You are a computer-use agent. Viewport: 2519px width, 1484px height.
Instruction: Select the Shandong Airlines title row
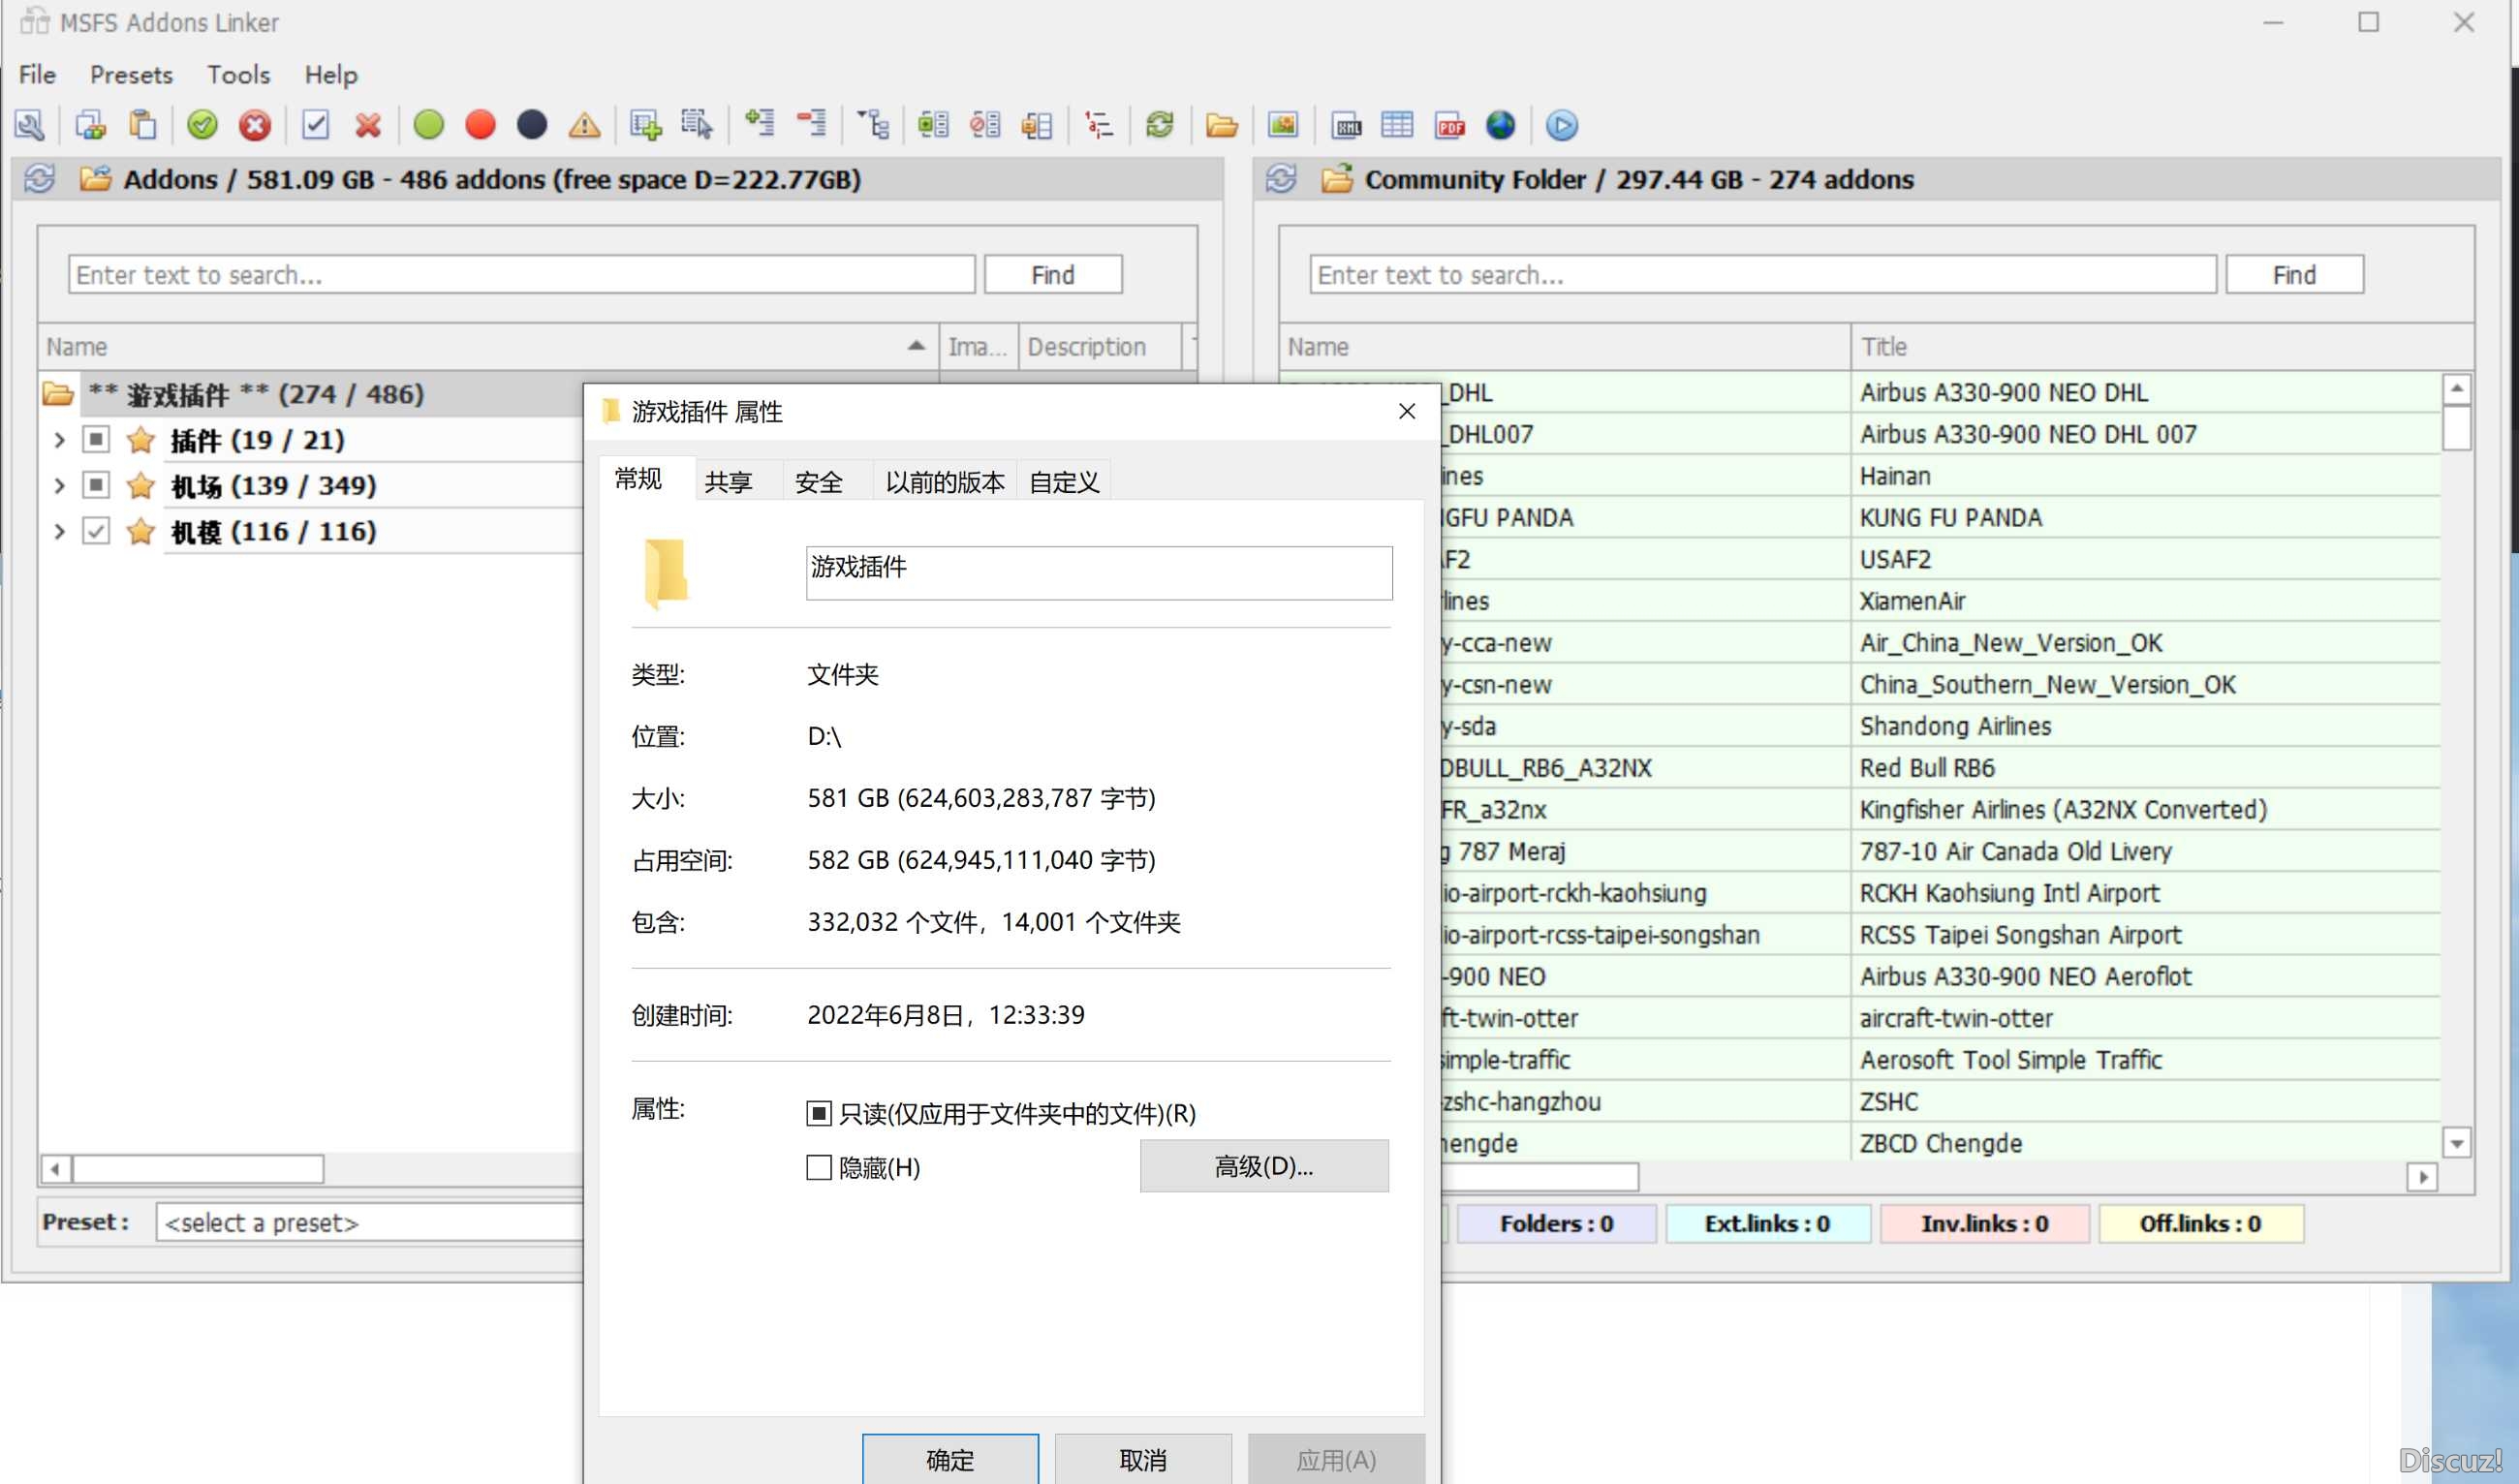point(1955,726)
